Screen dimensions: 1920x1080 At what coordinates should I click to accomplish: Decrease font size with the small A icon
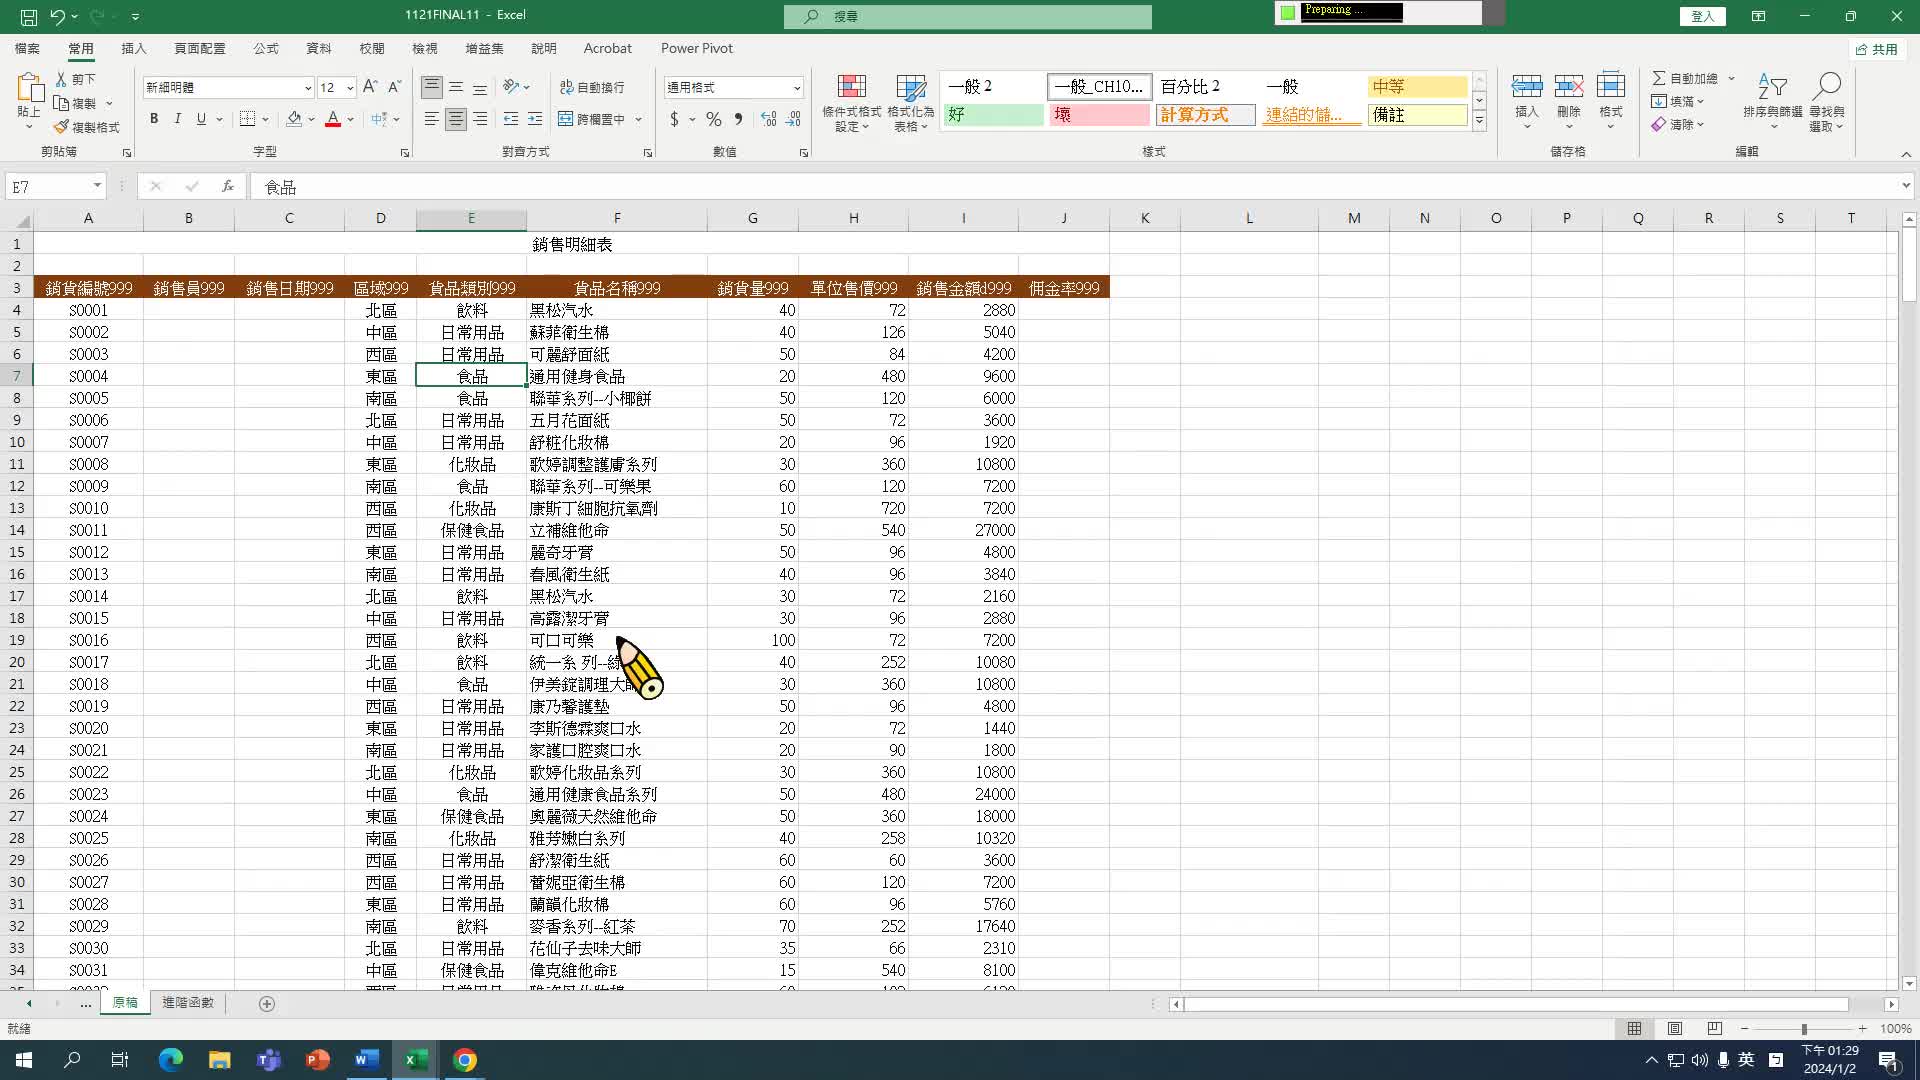(394, 87)
